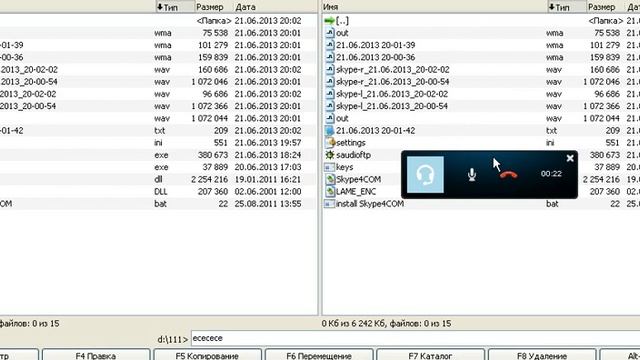Click left panel txt type cell
Viewport: 640px width, 360px height.
click(x=160, y=131)
